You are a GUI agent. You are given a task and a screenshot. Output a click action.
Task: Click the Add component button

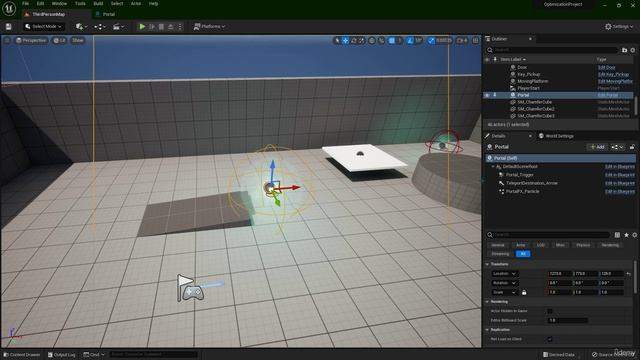click(598, 147)
